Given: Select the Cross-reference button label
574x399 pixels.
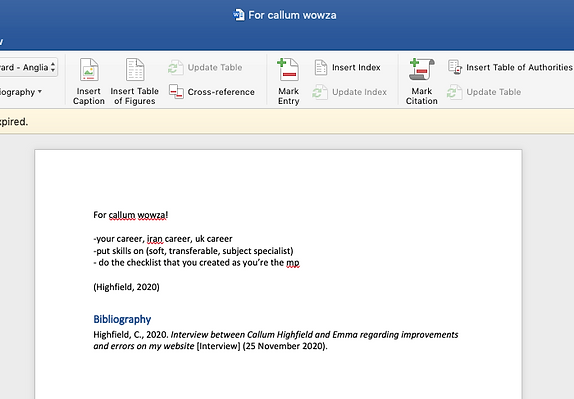Looking at the screenshot, I should [x=221, y=92].
